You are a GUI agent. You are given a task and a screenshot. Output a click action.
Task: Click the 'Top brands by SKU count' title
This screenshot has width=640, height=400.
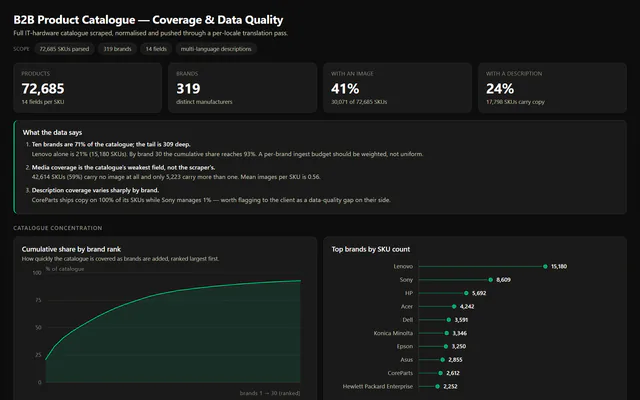pyautogui.click(x=371, y=249)
